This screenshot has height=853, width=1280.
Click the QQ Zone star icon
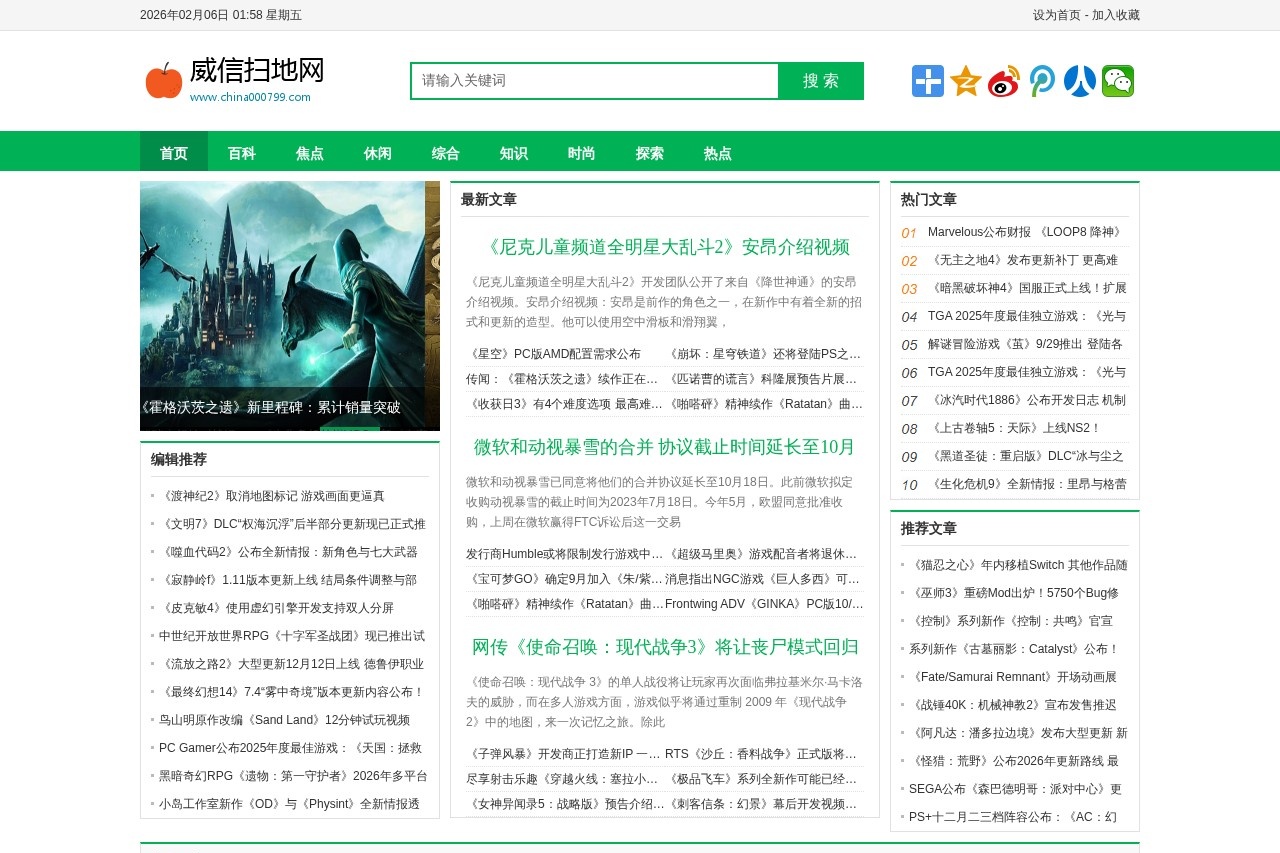click(966, 81)
